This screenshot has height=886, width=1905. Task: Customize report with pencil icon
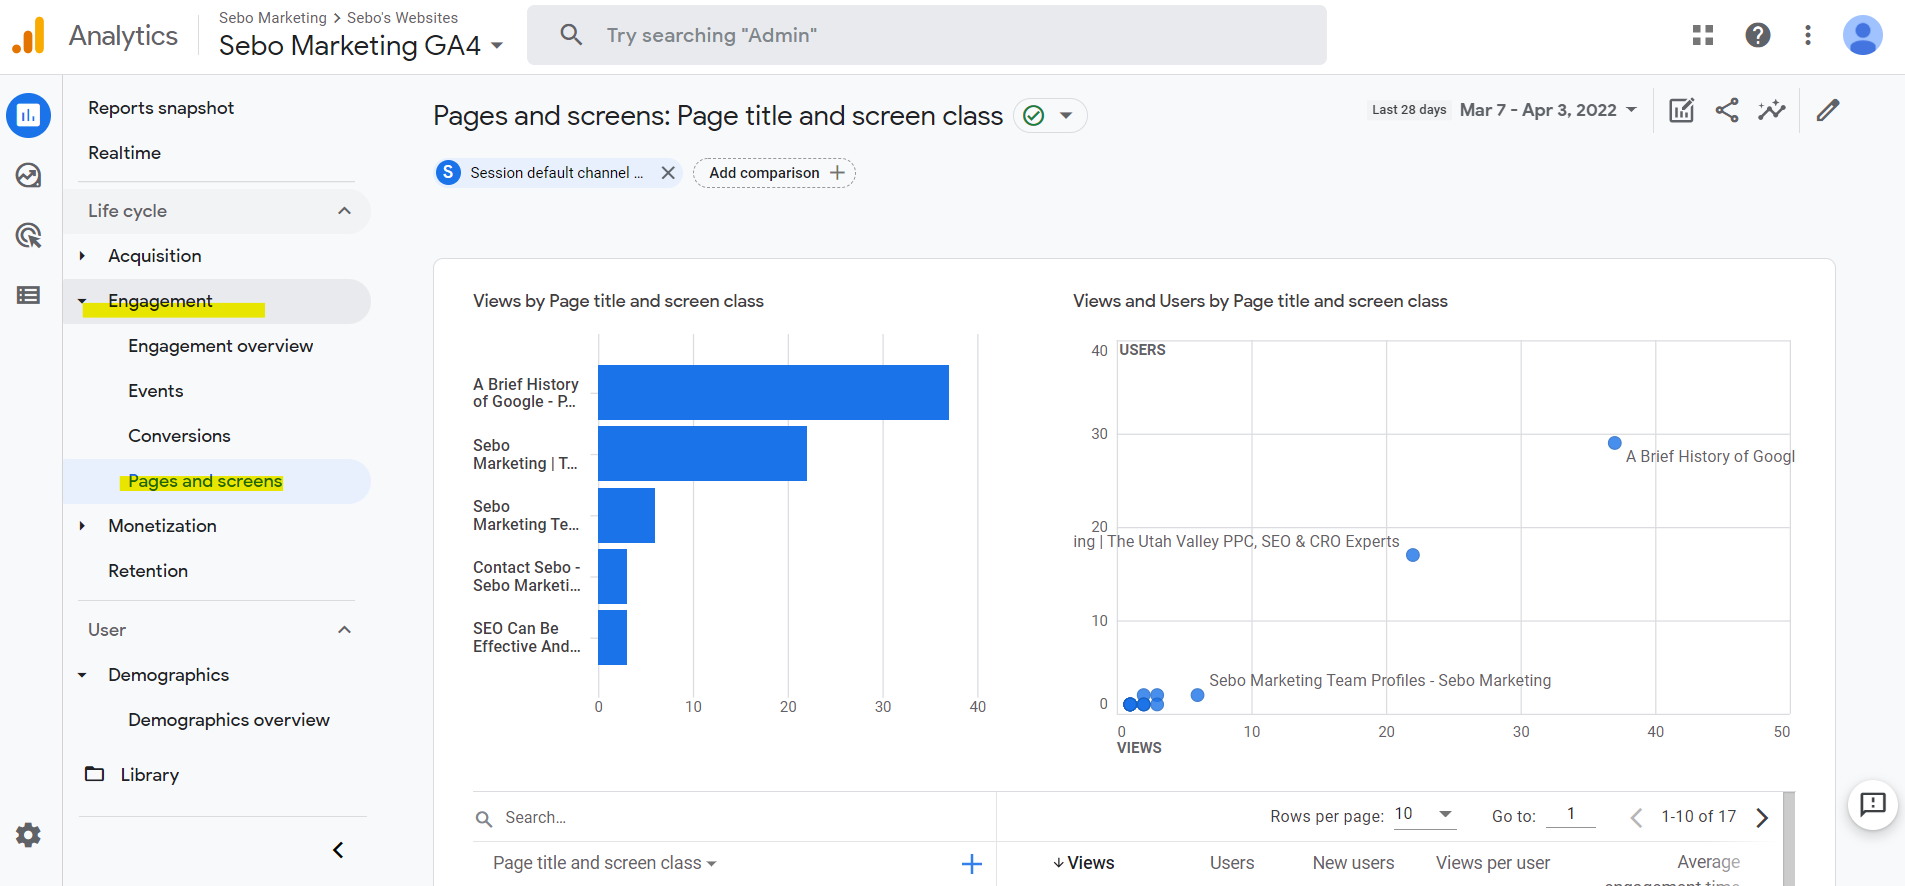pyautogui.click(x=1828, y=110)
